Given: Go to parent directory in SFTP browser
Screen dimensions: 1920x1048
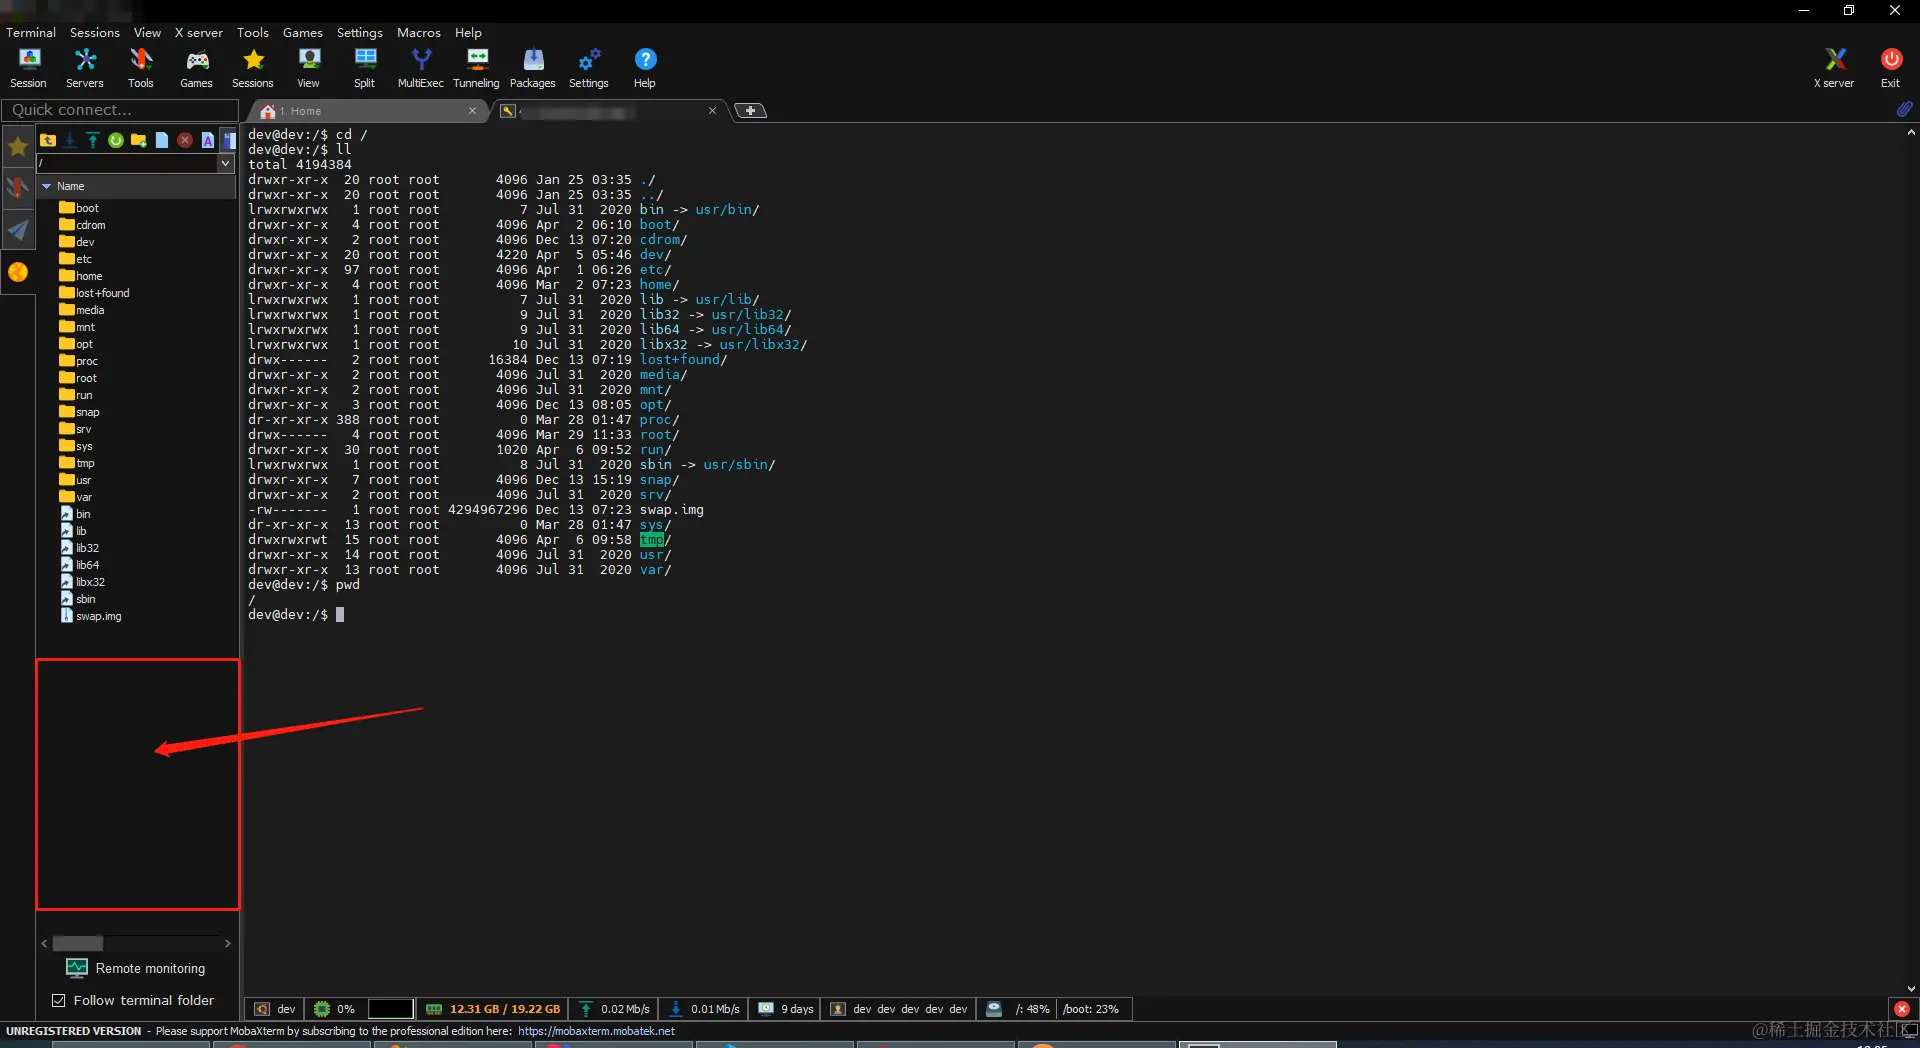Looking at the screenshot, I should pos(48,140).
